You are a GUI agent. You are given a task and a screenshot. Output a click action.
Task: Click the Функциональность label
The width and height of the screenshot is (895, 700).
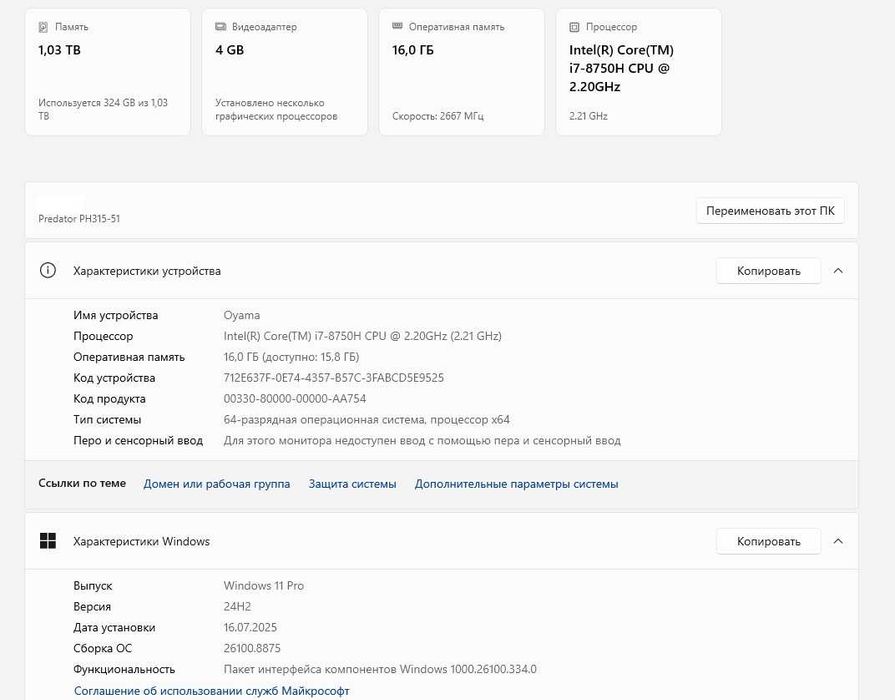point(124,669)
